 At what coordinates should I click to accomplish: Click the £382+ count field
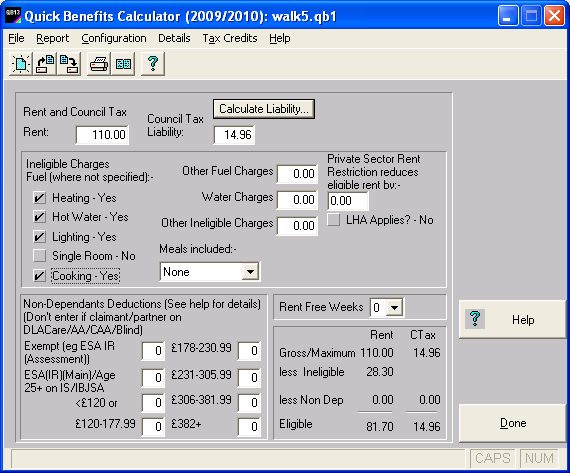pos(249,426)
